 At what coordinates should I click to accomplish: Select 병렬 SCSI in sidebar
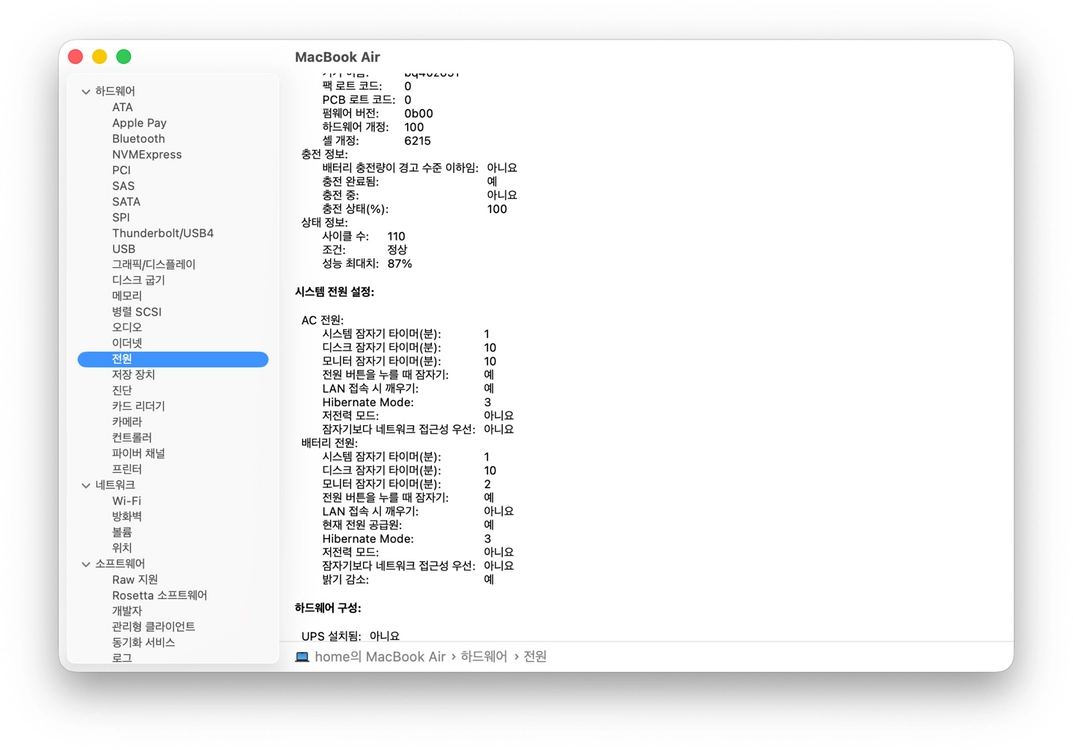(136, 312)
